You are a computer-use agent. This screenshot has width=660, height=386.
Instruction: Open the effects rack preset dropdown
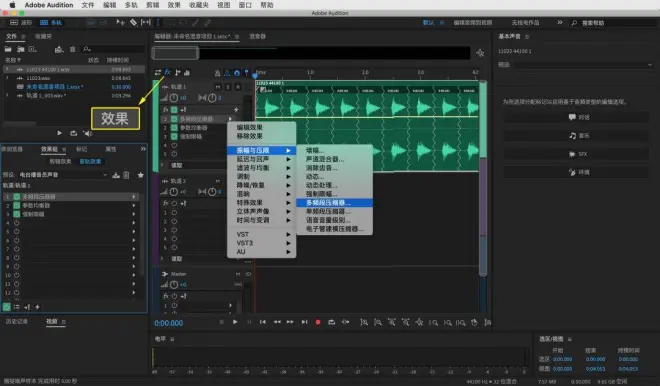(x=63, y=175)
